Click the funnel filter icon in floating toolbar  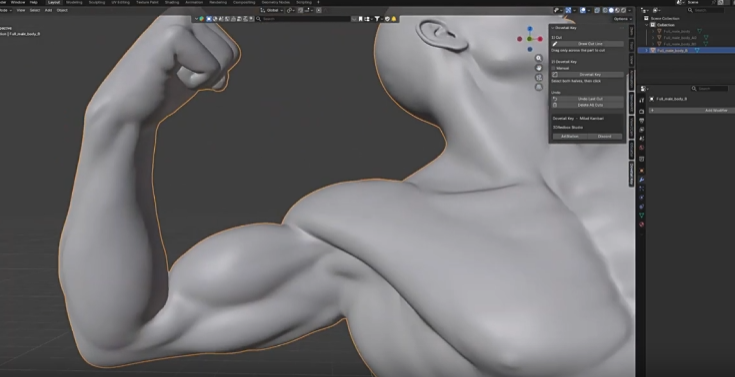point(377,19)
